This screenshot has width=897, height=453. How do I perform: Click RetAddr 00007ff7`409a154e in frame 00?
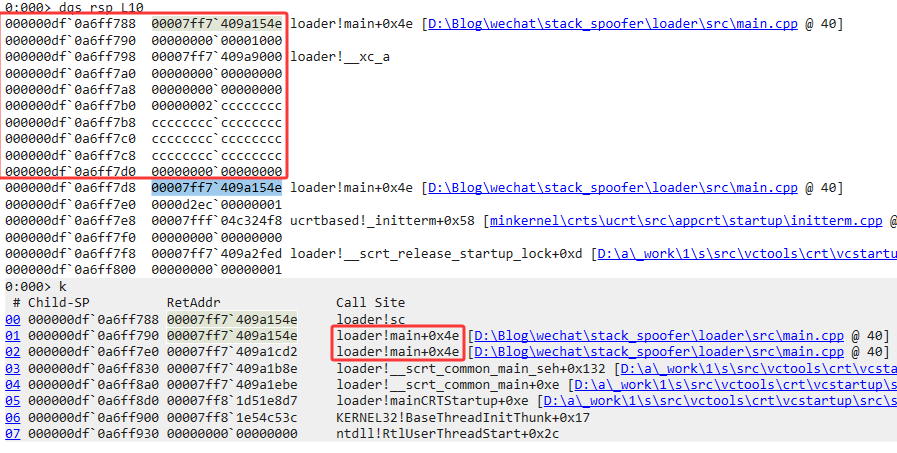[232, 319]
